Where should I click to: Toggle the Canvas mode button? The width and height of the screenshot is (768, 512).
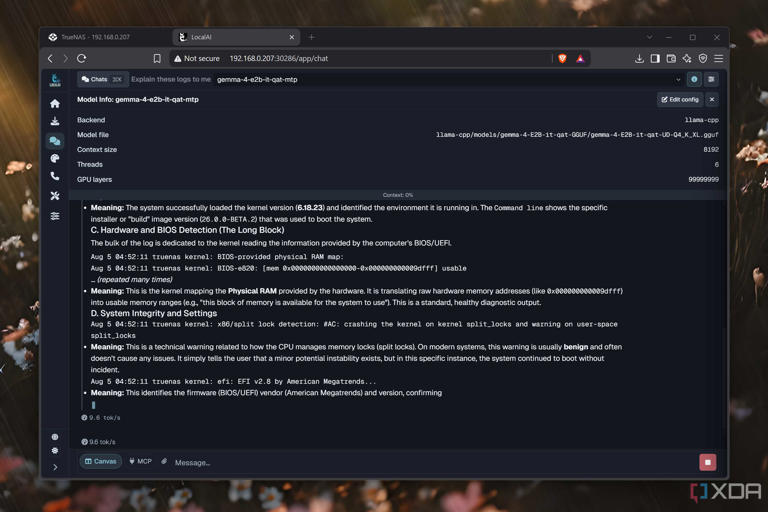101,462
